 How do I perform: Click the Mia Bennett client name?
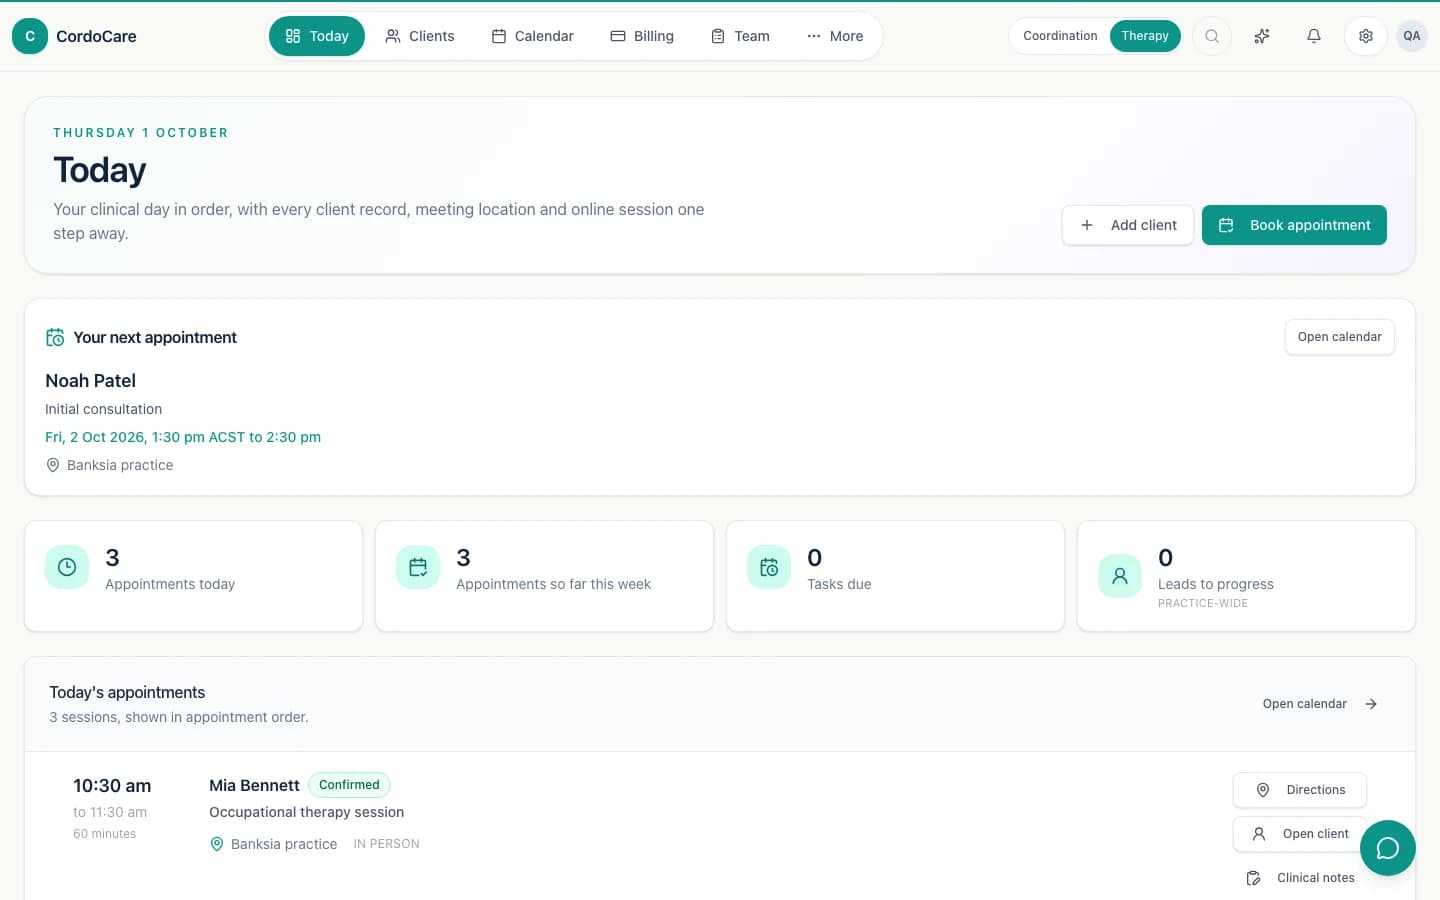(254, 786)
